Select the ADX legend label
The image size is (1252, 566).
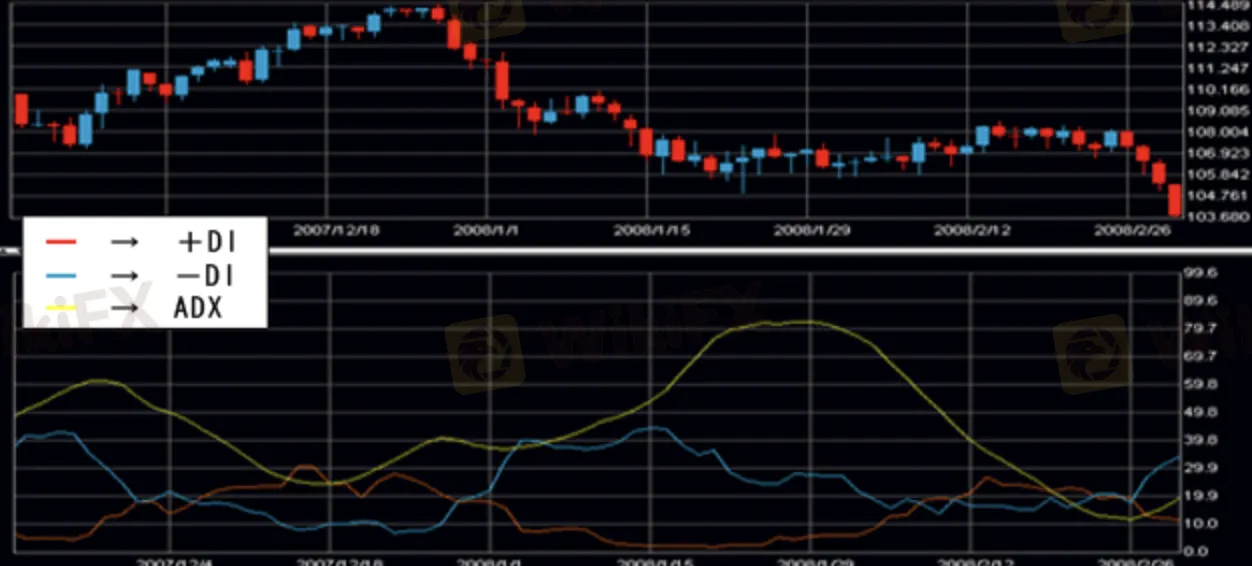(x=198, y=308)
